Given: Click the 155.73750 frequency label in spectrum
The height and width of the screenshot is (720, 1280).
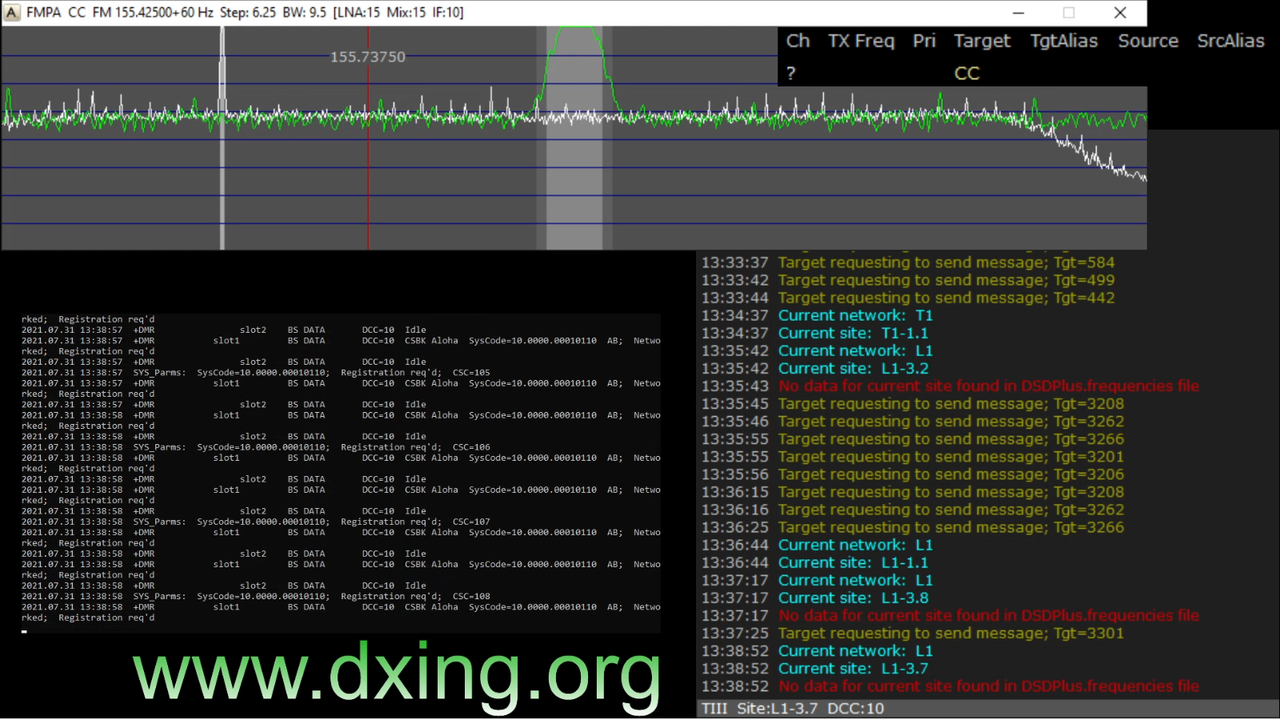Looking at the screenshot, I should (x=368, y=57).
